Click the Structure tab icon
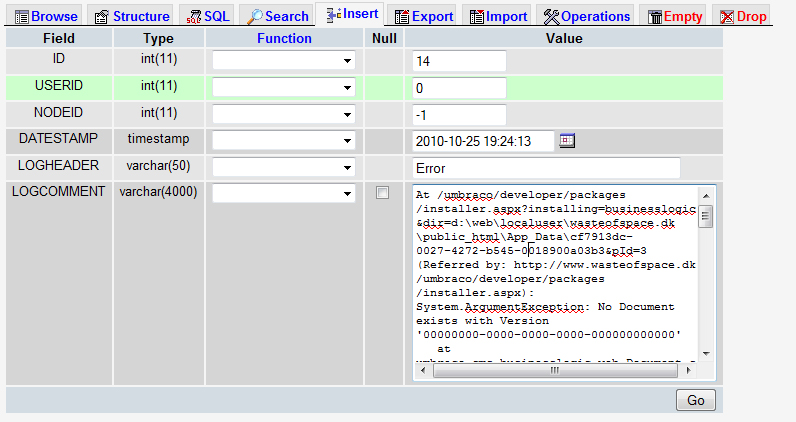Screen dimensions: 796x422 pos(101,17)
